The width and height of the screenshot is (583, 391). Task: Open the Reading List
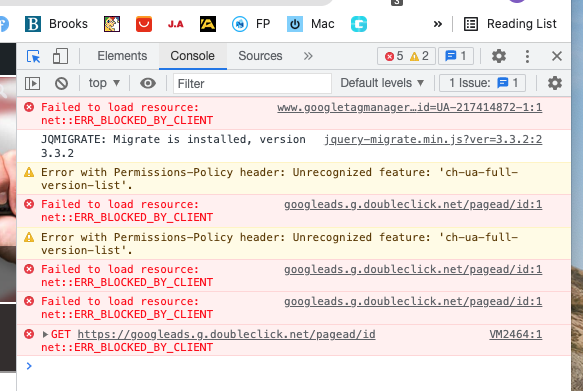(x=510, y=24)
